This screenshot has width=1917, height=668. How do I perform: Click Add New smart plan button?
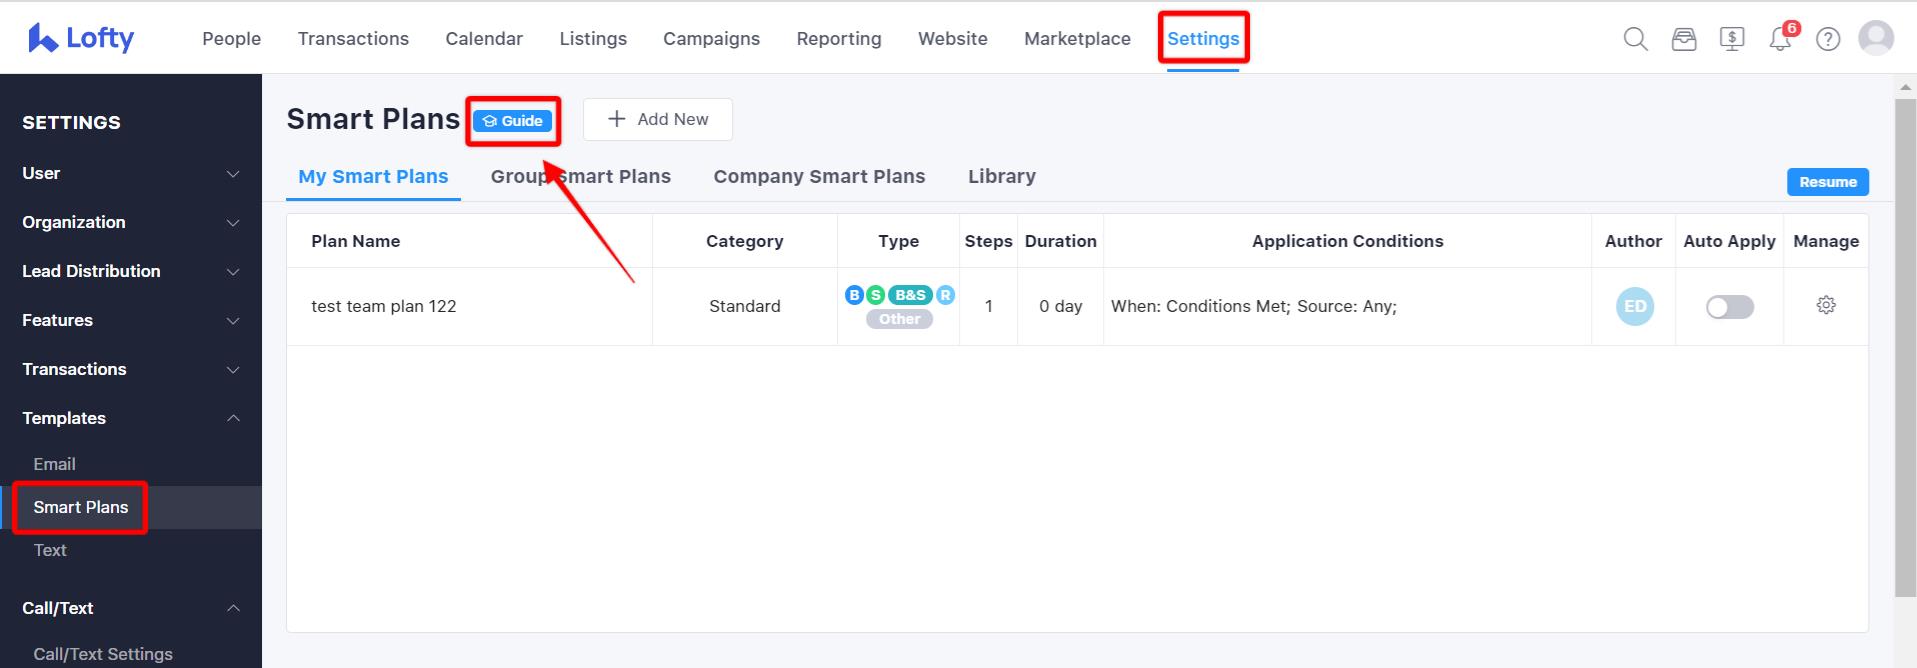[658, 119]
